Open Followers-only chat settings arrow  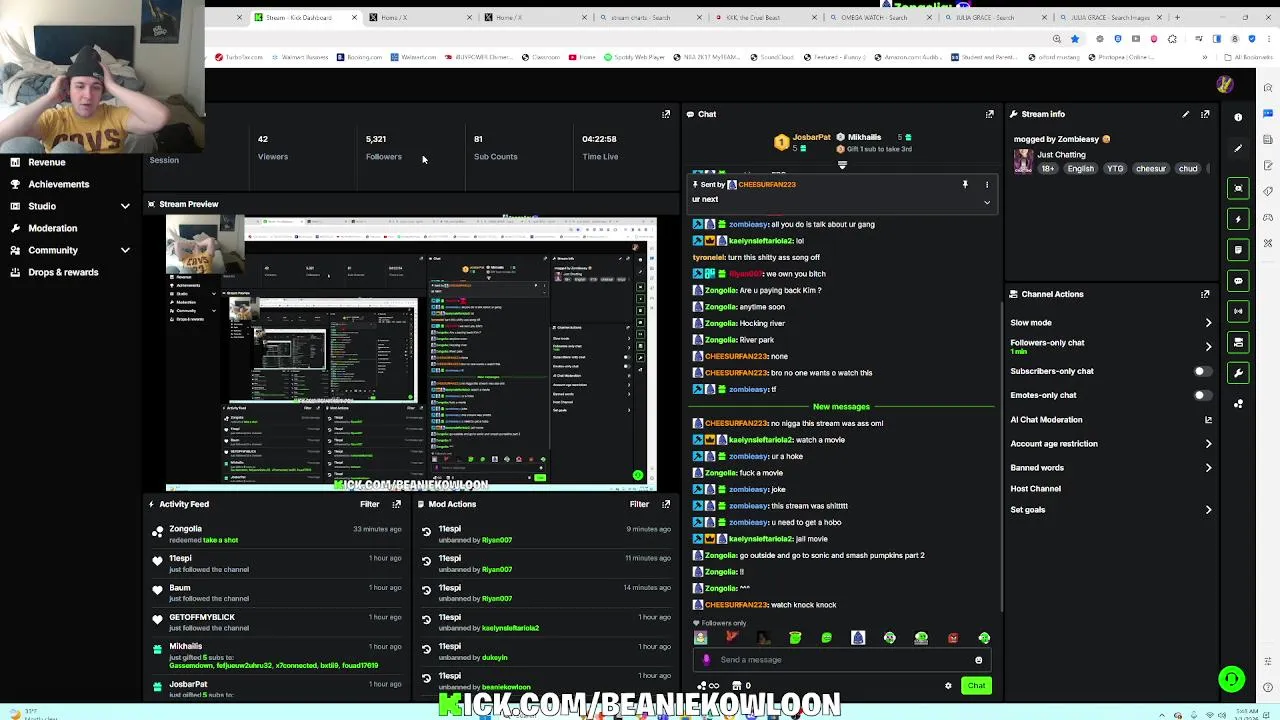click(x=1208, y=347)
